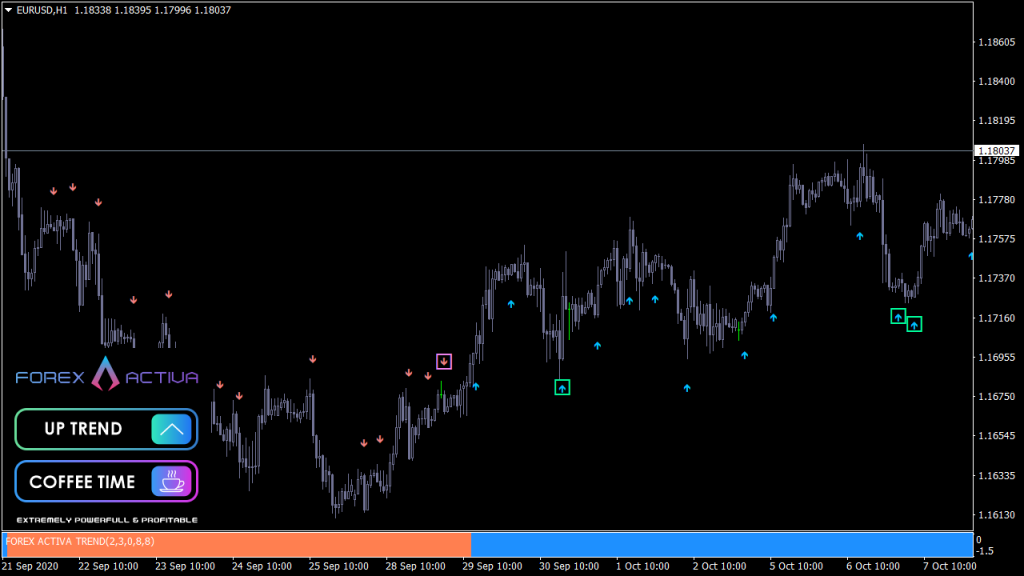Click the blue up-arrow icon inside UP TREND button
The height and width of the screenshot is (576, 1024).
(171, 428)
